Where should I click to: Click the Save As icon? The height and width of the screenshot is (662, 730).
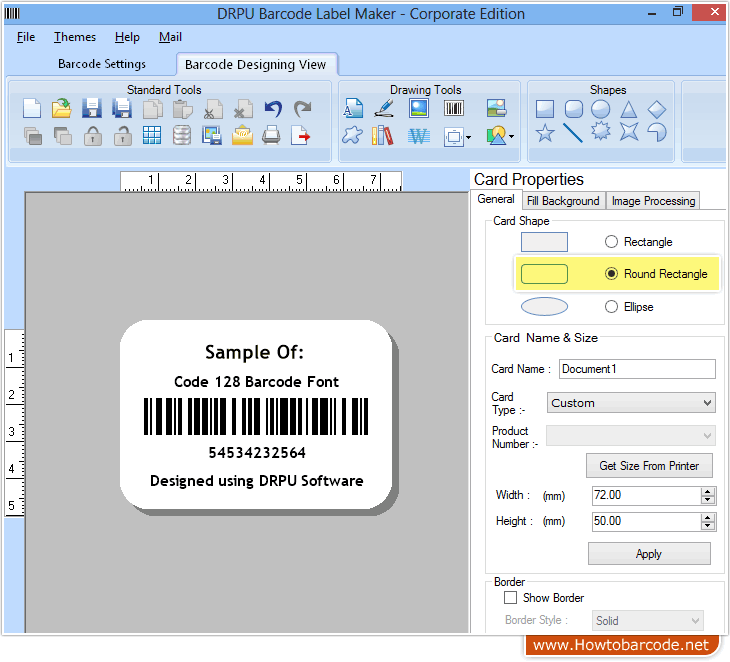click(x=122, y=109)
